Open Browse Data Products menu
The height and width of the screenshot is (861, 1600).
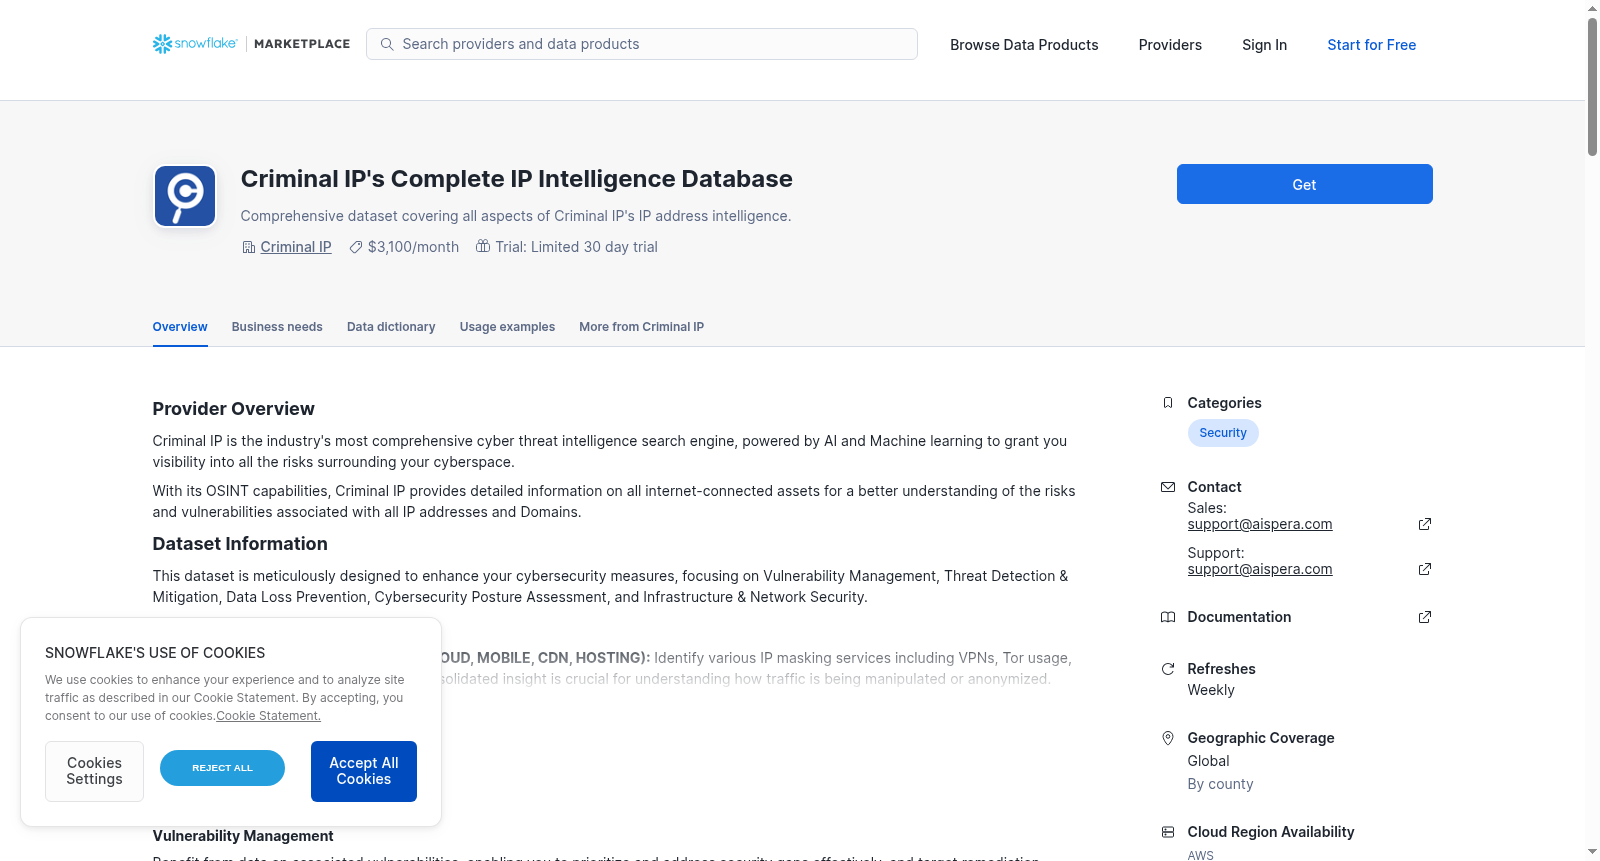coord(1024,45)
